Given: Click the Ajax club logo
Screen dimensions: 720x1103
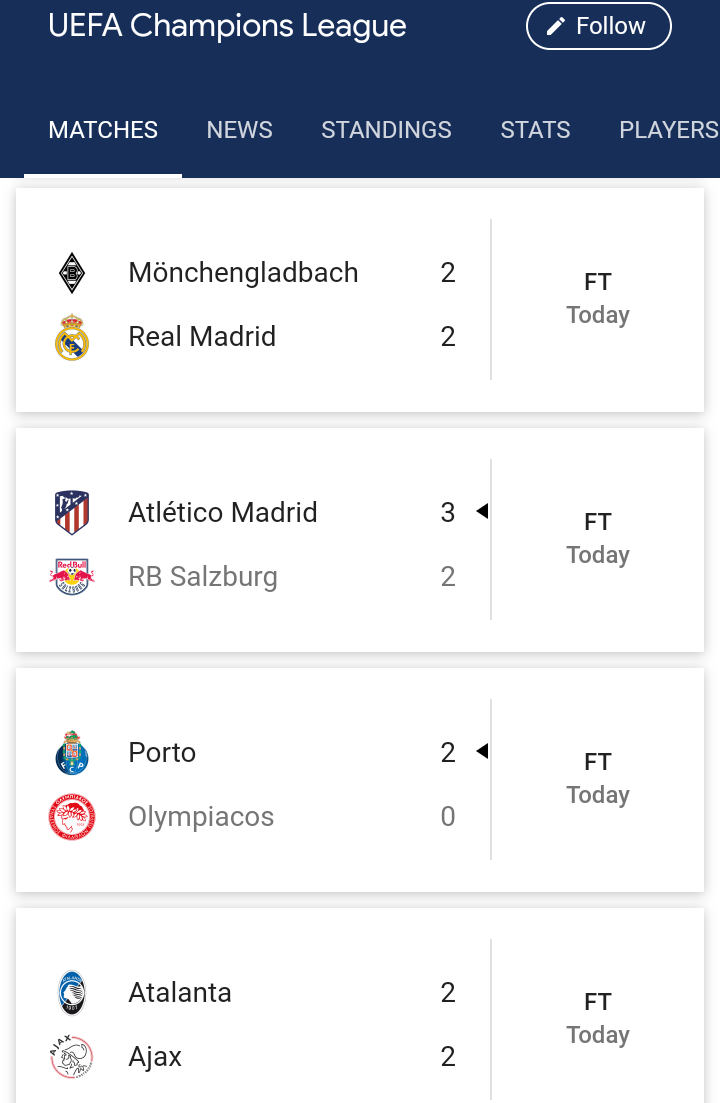Looking at the screenshot, I should click(72, 1057).
